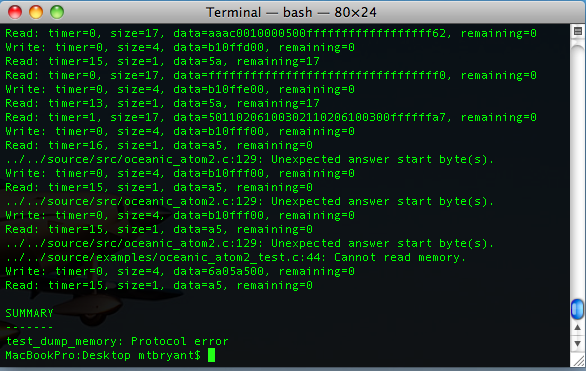Screen dimensions: 586x371
Task: Click the window resize grip corner
Action: click(578, 361)
